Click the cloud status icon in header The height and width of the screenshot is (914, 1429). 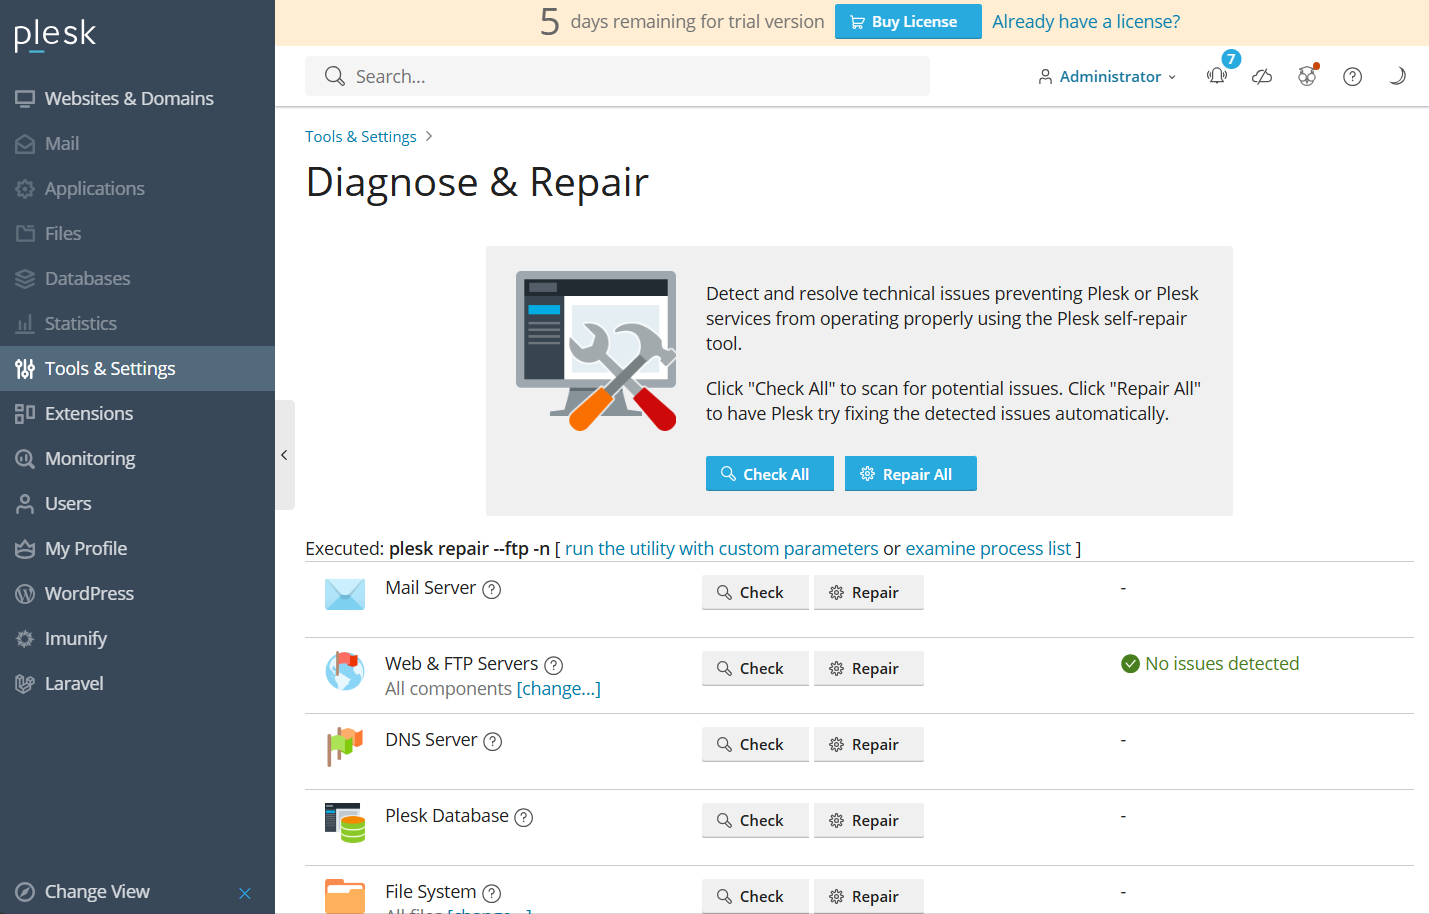1262,76
